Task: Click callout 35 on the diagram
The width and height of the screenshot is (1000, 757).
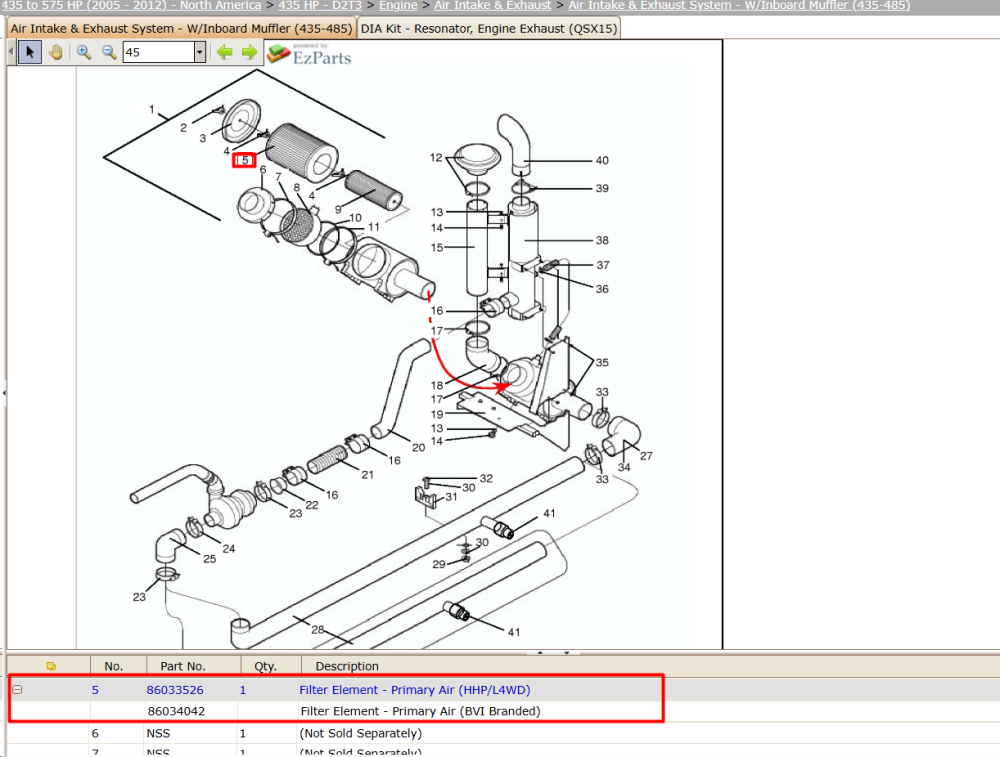Action: coord(602,362)
